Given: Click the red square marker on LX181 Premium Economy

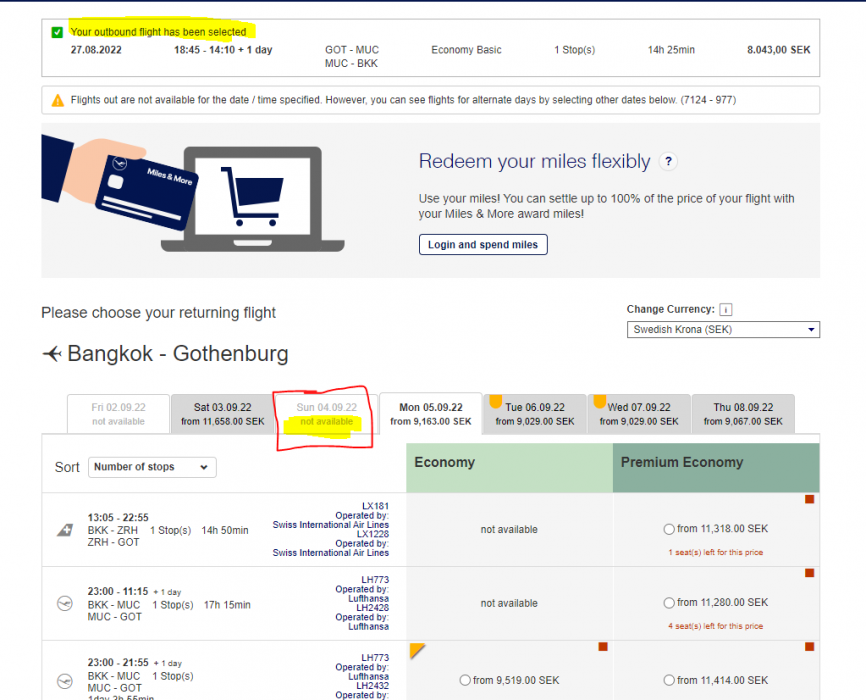Looking at the screenshot, I should (x=809, y=499).
